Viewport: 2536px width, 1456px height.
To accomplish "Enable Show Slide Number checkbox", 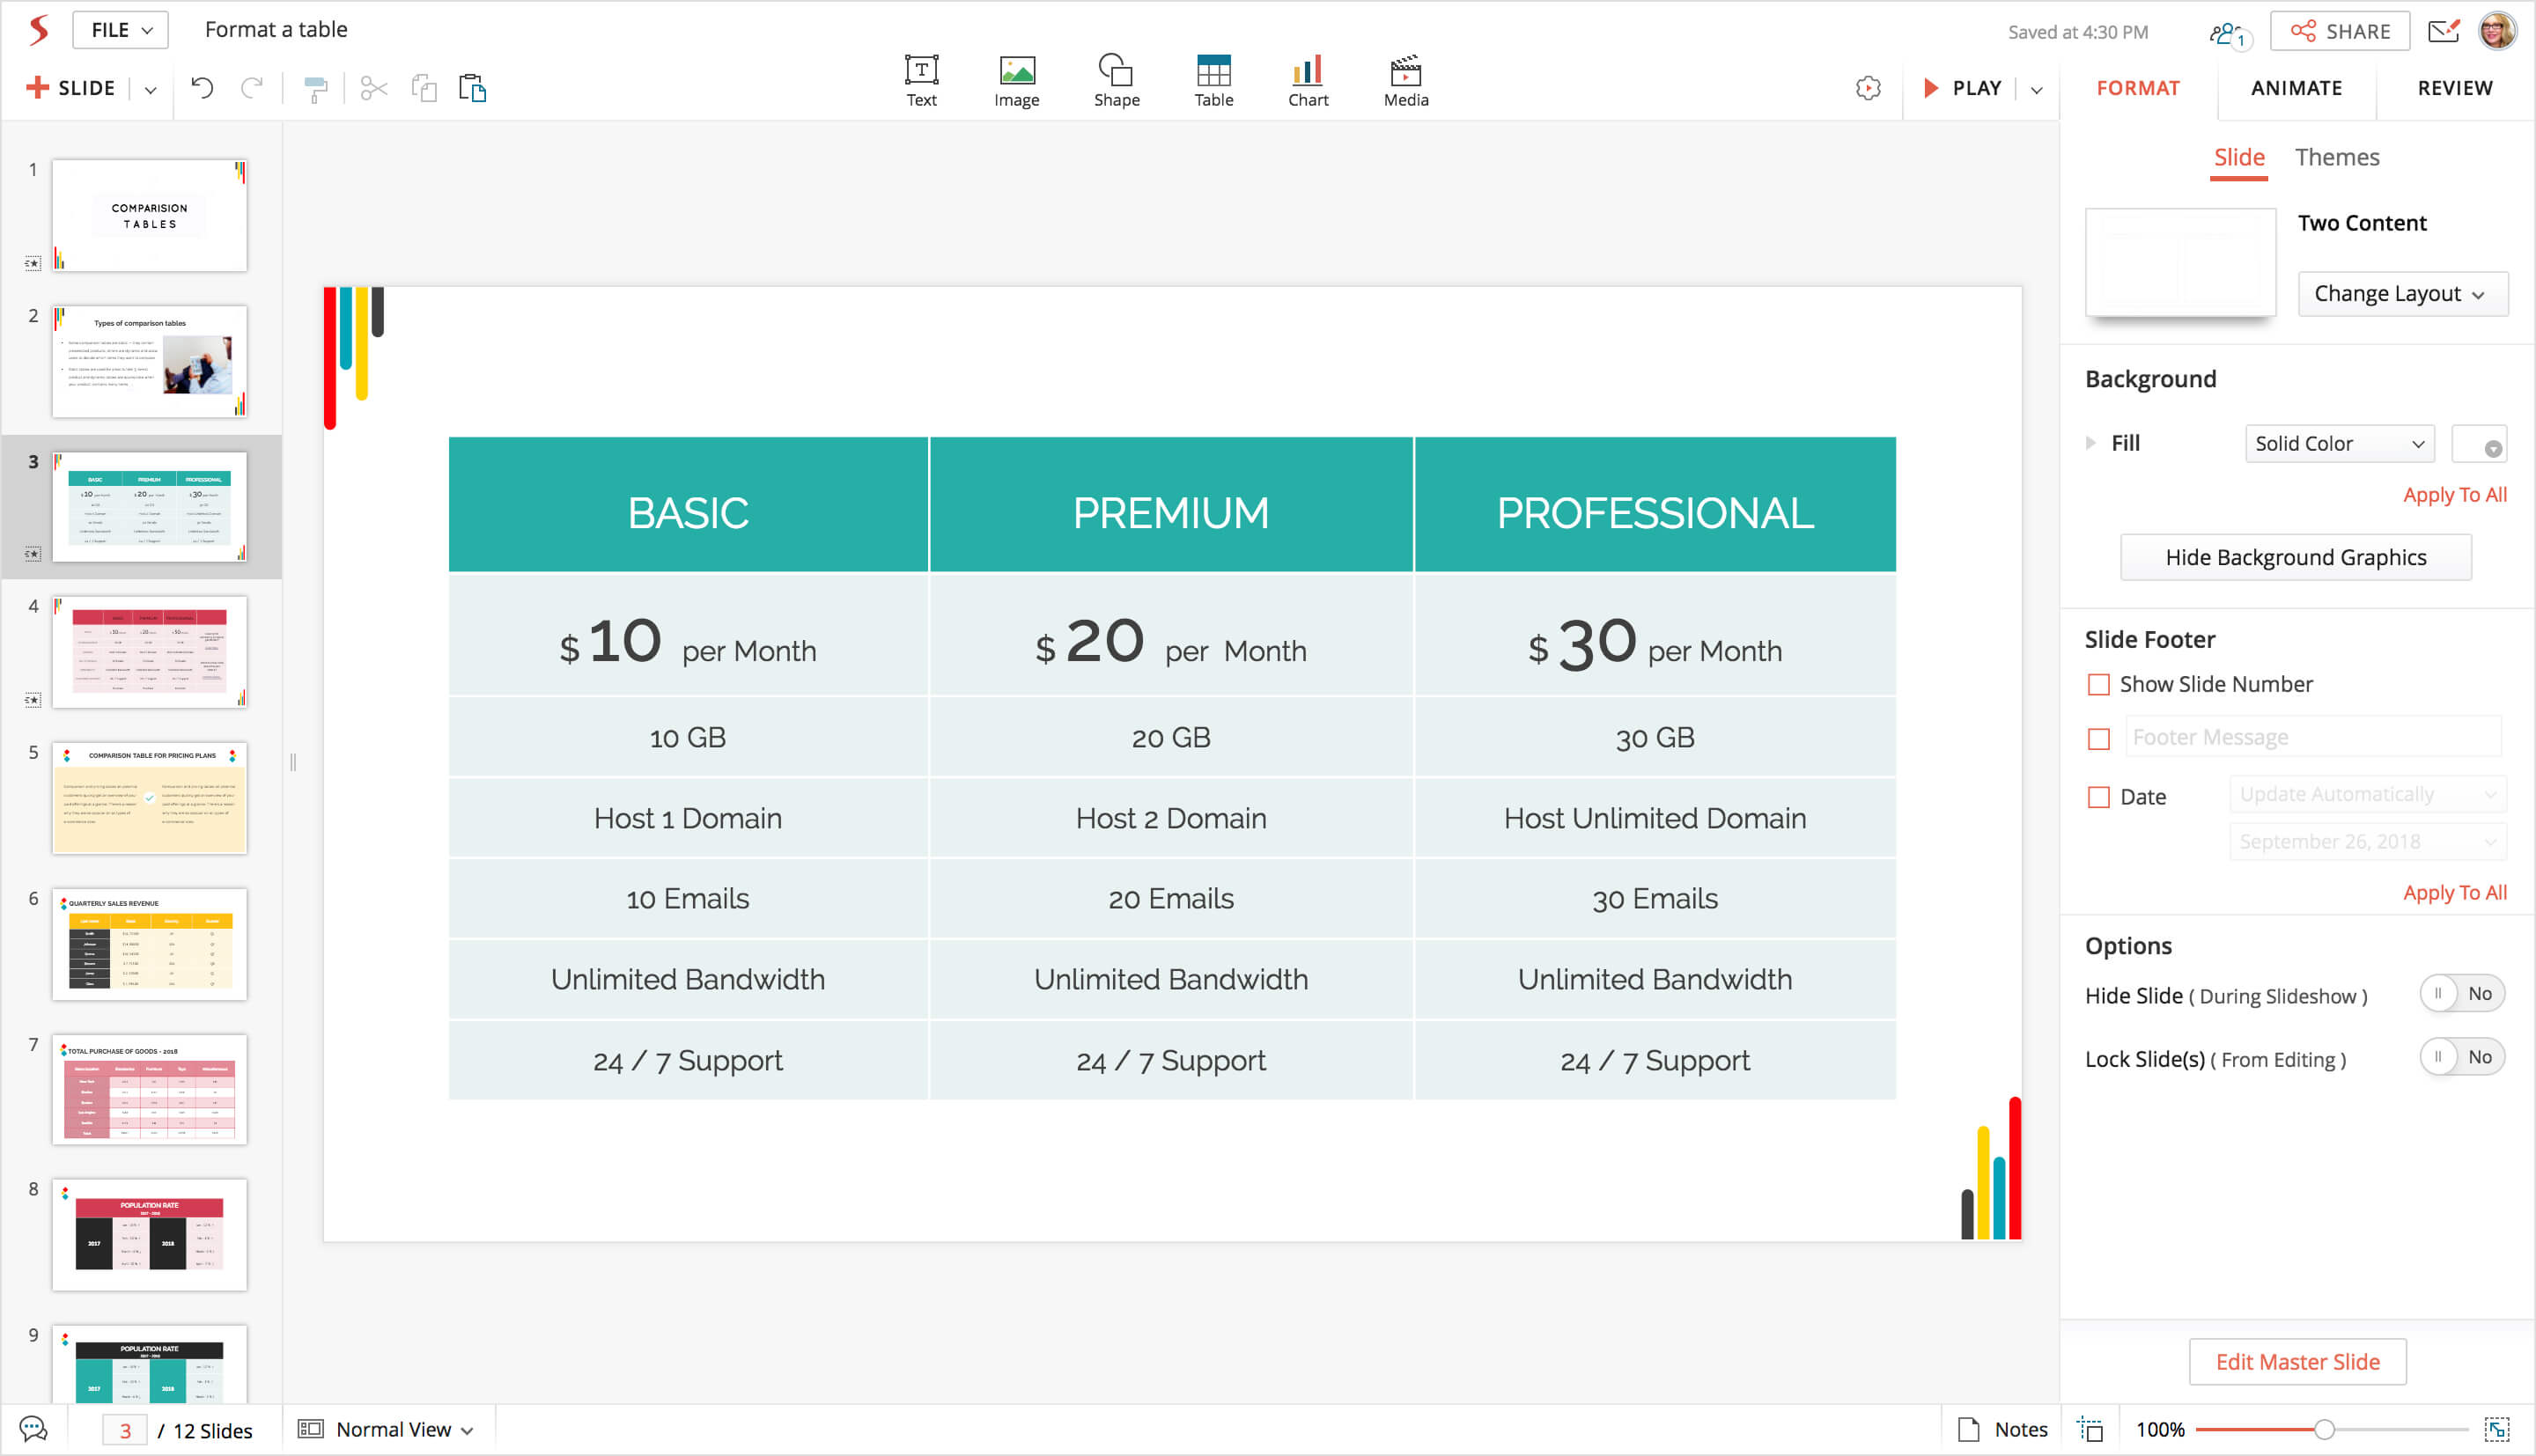I will tap(2098, 685).
